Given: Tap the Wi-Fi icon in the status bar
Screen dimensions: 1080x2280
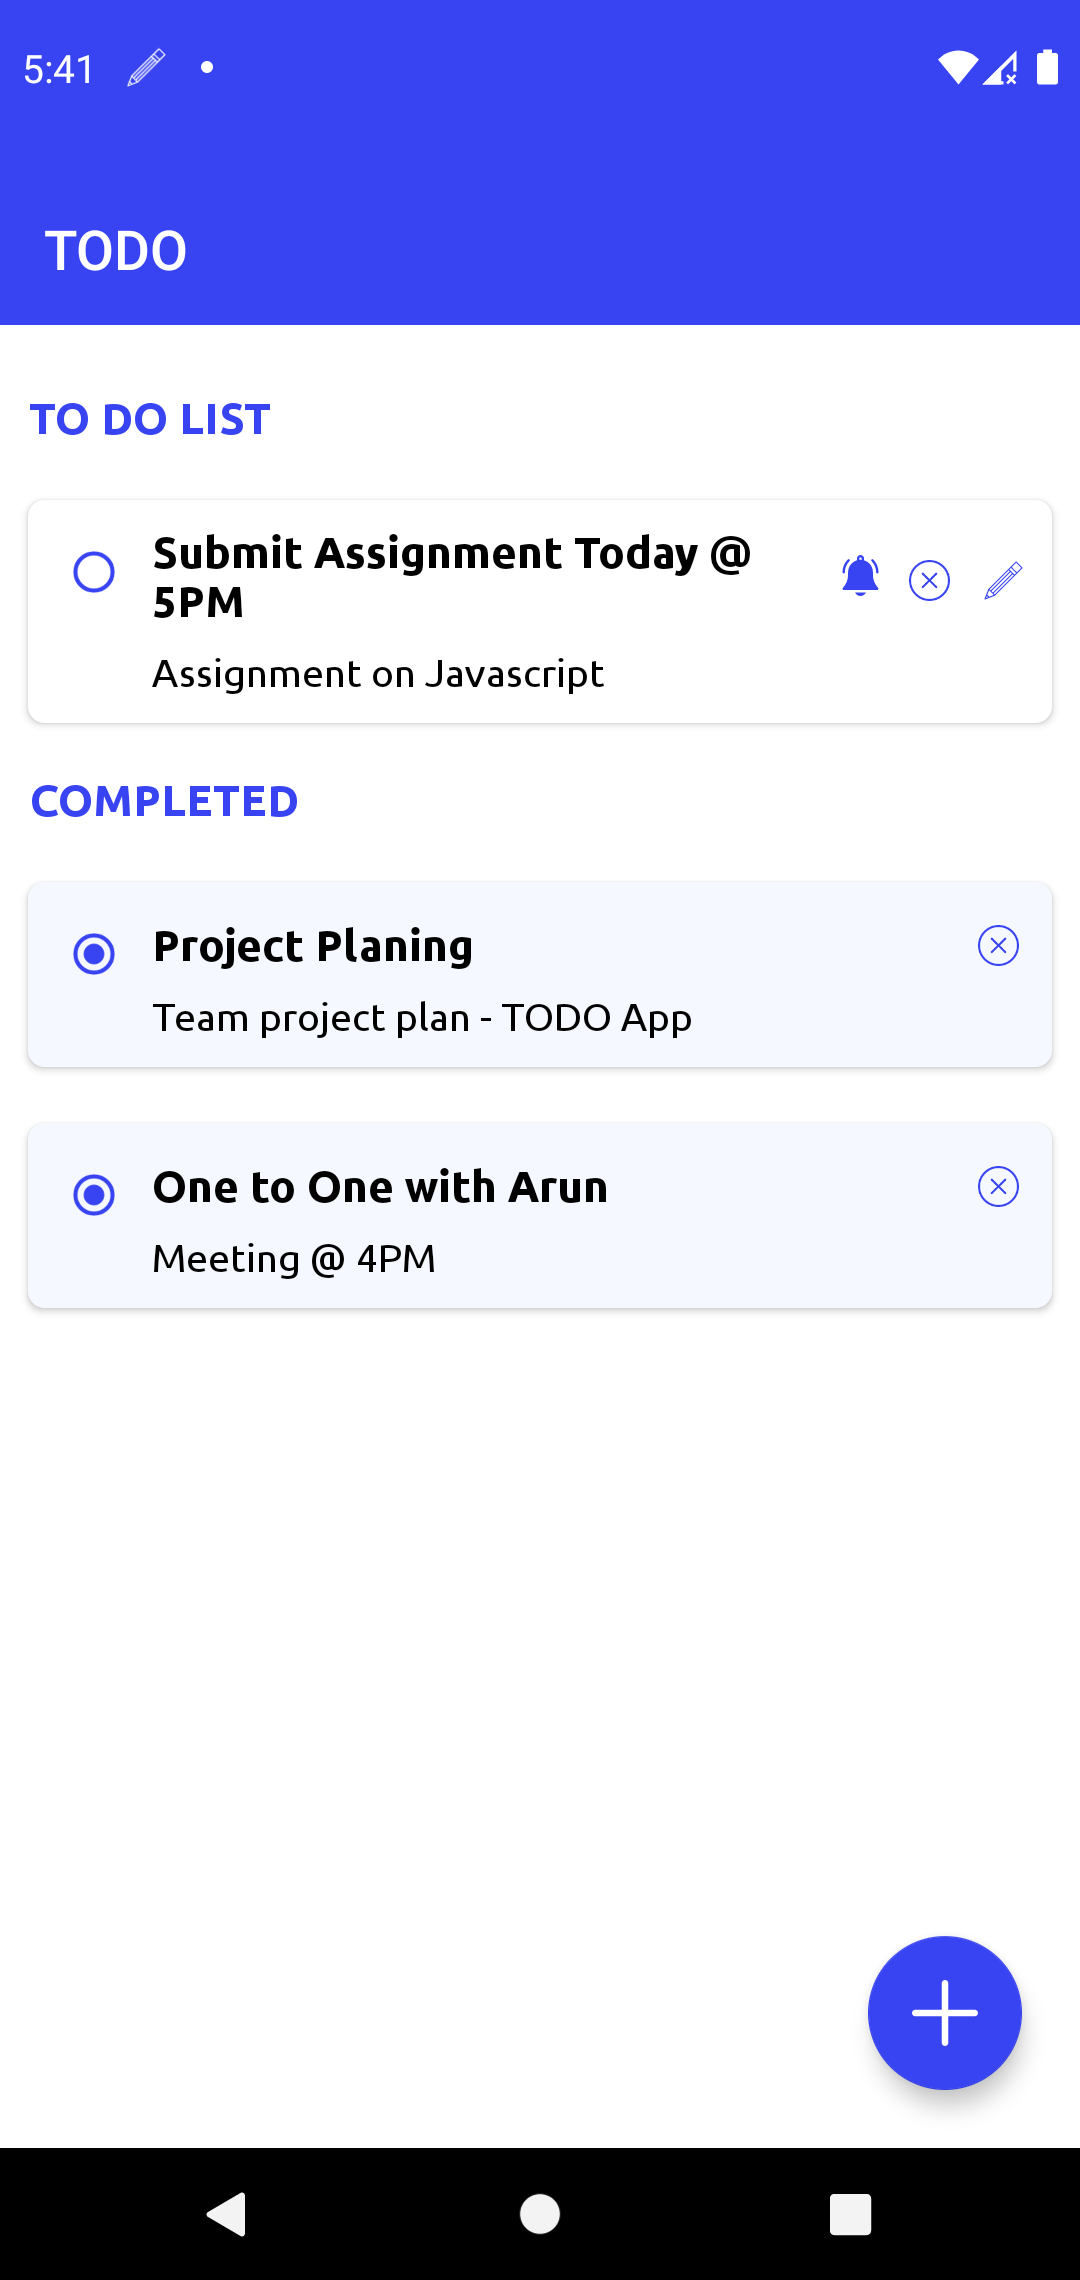Looking at the screenshot, I should click(x=957, y=66).
